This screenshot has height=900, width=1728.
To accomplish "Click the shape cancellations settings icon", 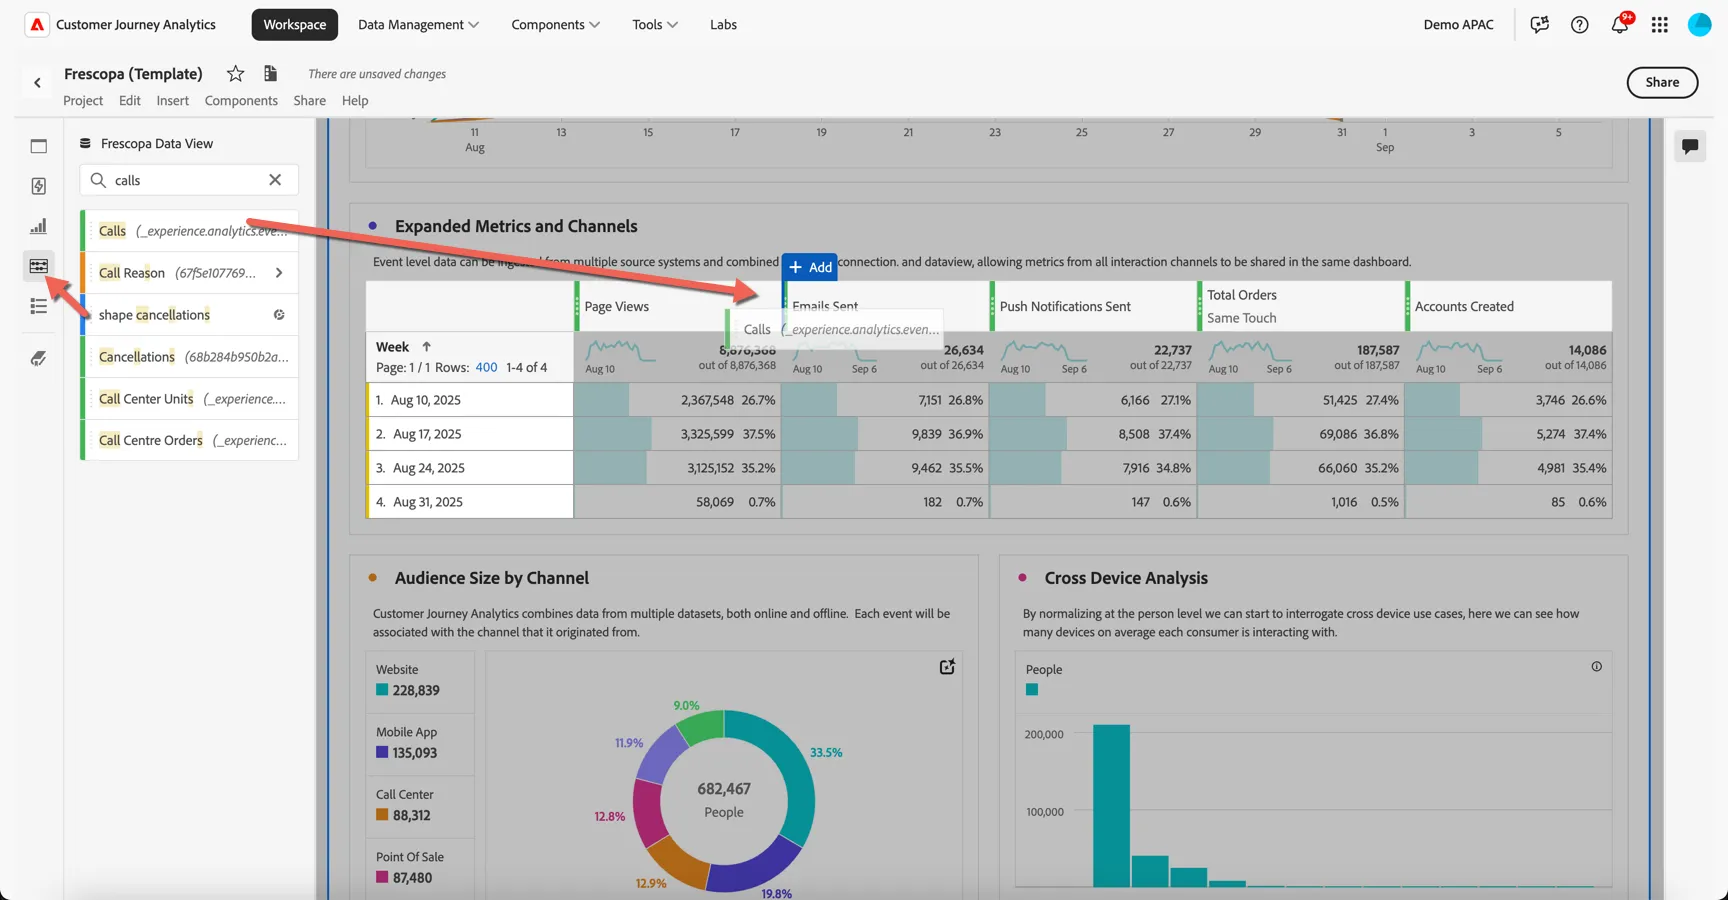I will [x=279, y=315].
